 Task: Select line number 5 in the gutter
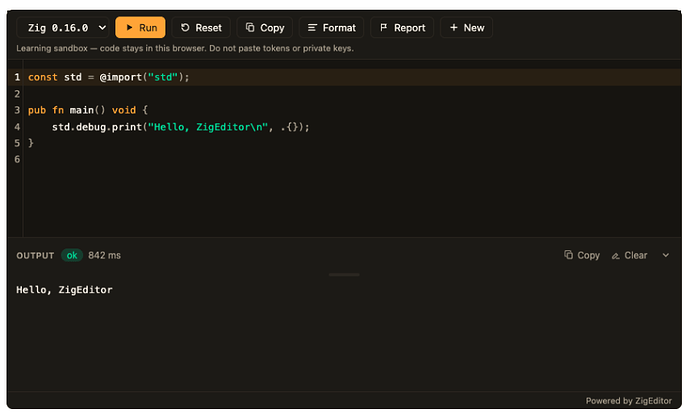coord(17,143)
